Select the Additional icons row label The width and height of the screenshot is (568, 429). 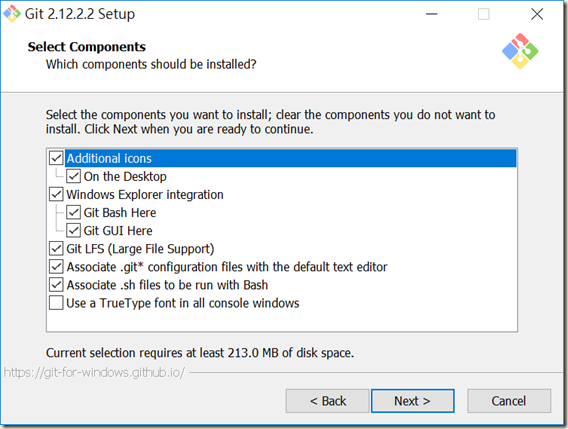109,158
